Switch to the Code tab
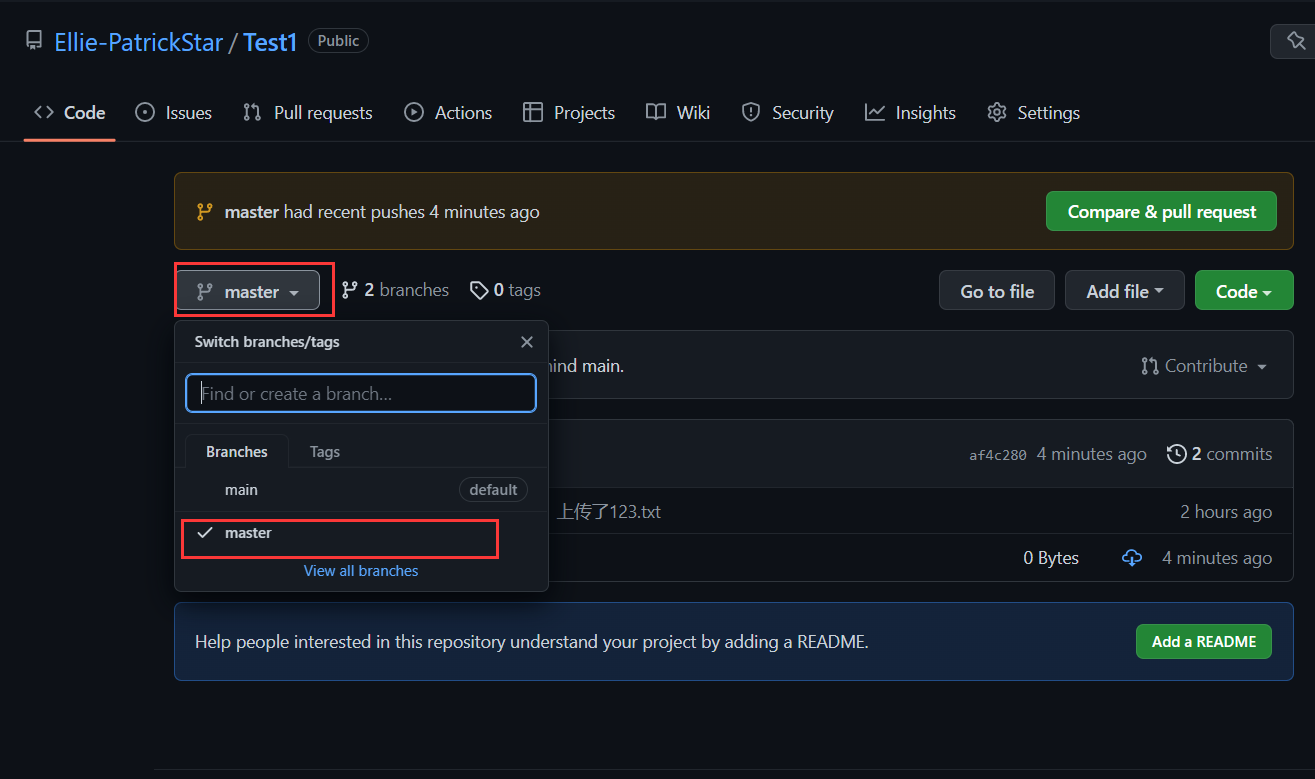This screenshot has height=779, width=1315. (x=70, y=113)
